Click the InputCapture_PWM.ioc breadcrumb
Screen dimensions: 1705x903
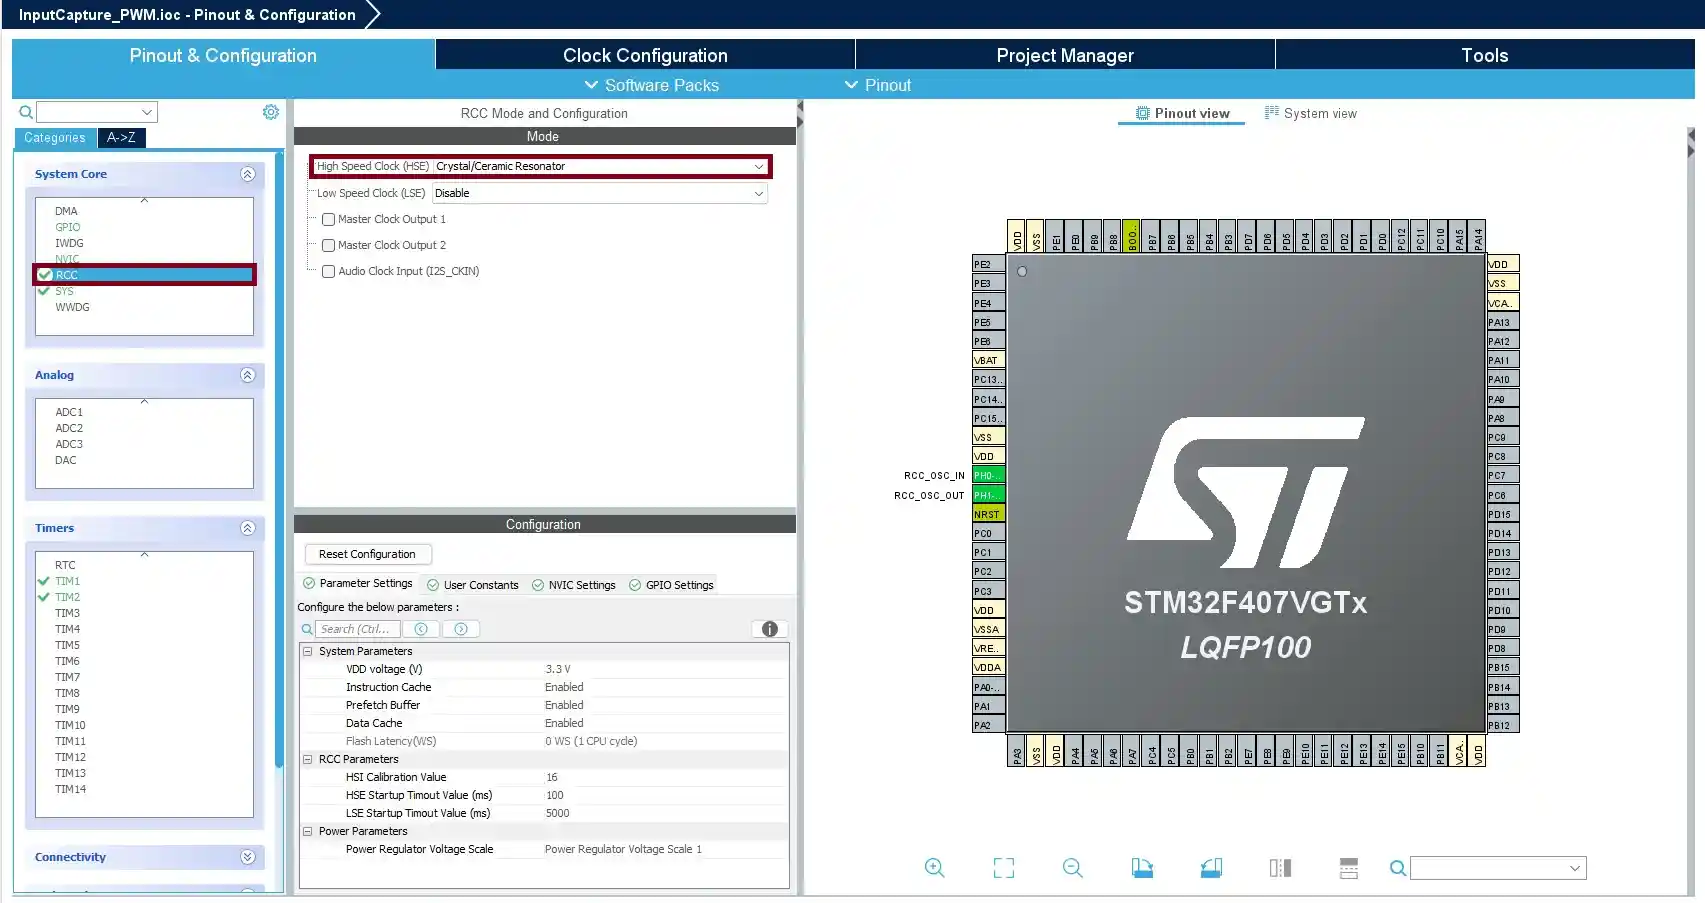pos(187,14)
